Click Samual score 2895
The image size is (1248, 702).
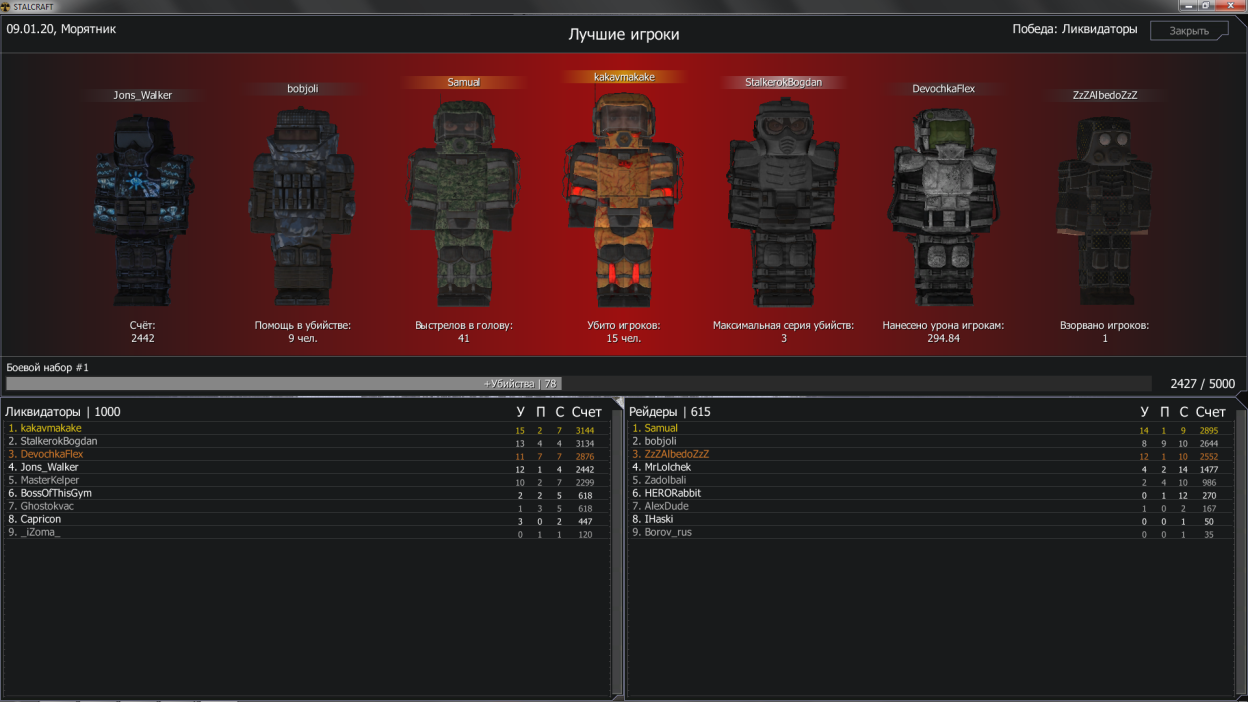[x=1208, y=430]
